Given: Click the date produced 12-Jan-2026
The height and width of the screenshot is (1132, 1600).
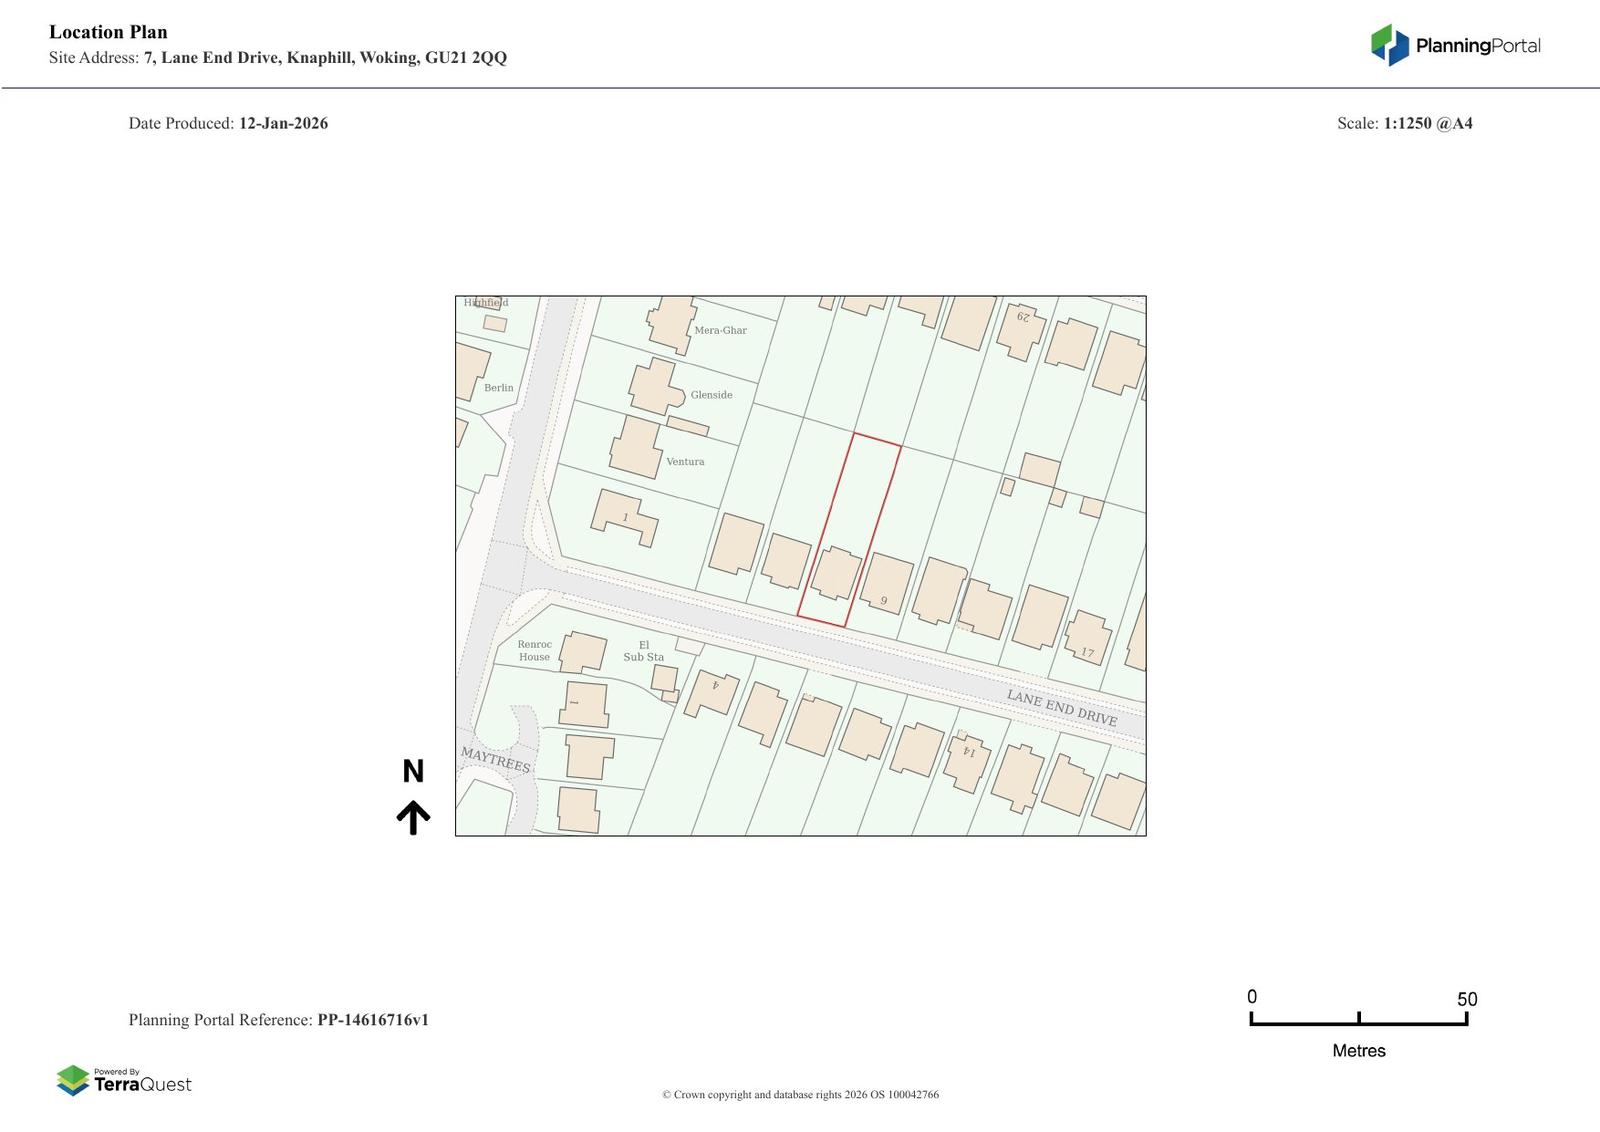Looking at the screenshot, I should [x=283, y=124].
